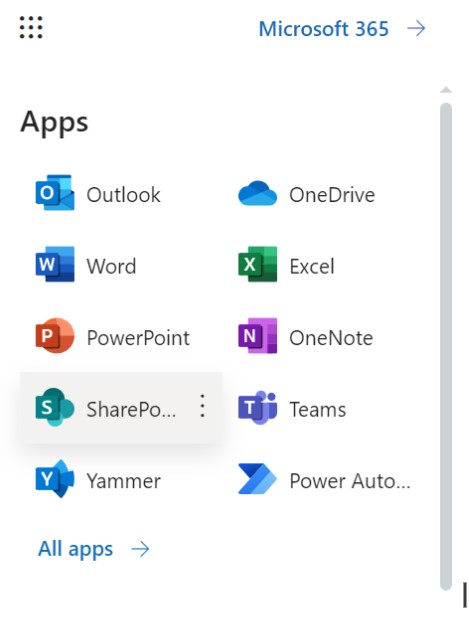
Task: Open OneDrive cloud icon
Action: coord(257,193)
